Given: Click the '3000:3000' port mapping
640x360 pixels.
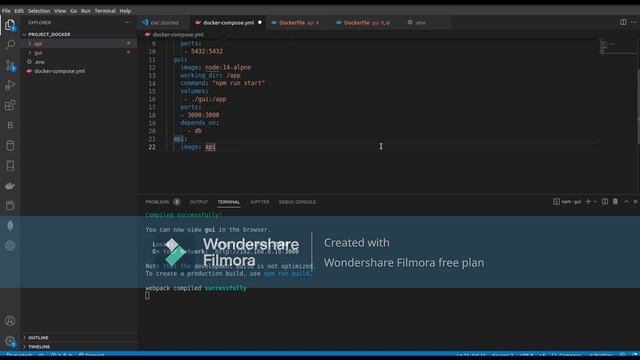Looking at the screenshot, I should coord(203,115).
